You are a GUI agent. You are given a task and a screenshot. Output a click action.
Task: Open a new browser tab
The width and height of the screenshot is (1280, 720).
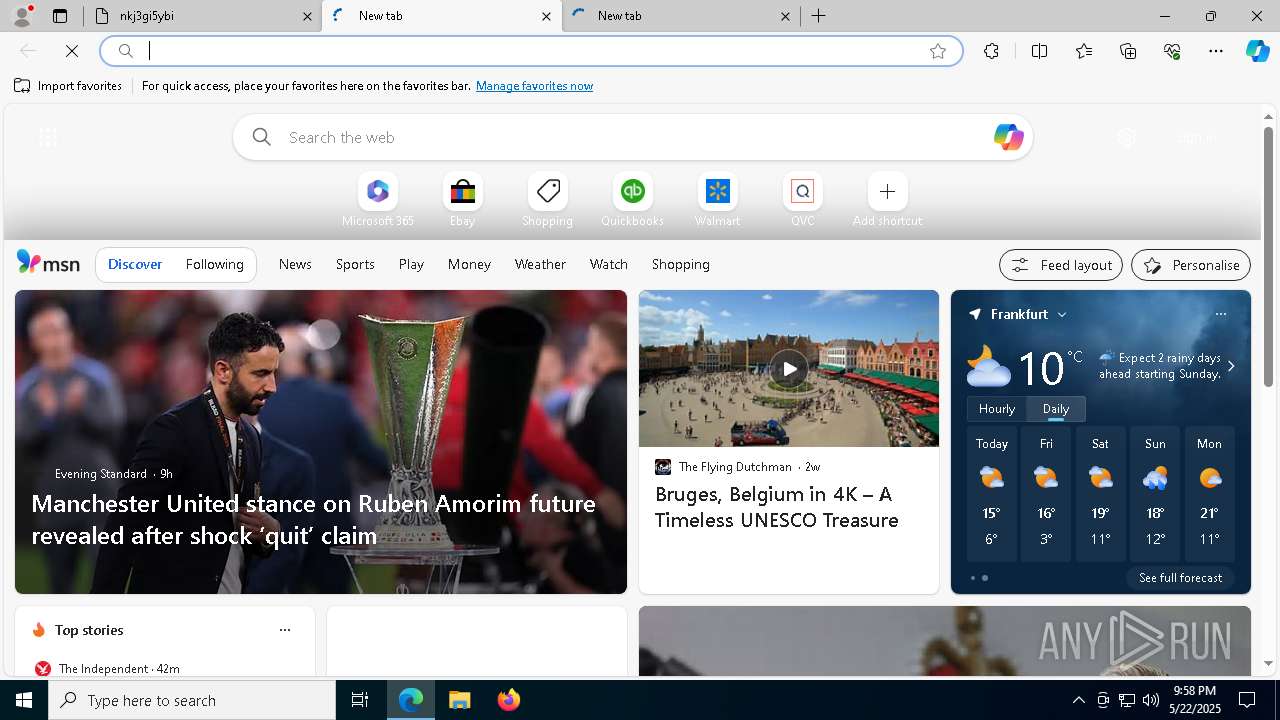pos(819,16)
